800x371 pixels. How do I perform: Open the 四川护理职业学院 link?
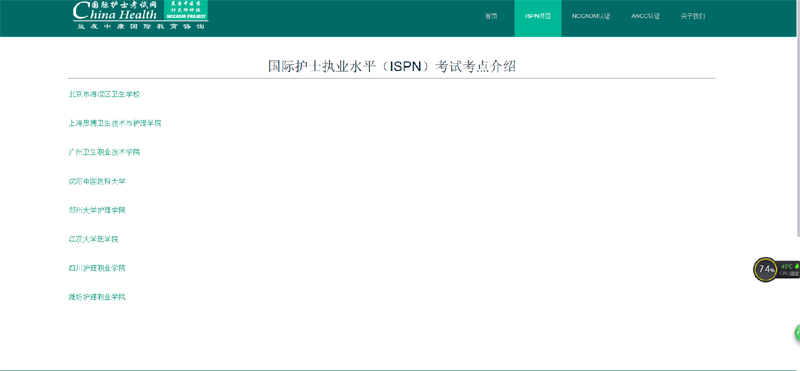97,268
